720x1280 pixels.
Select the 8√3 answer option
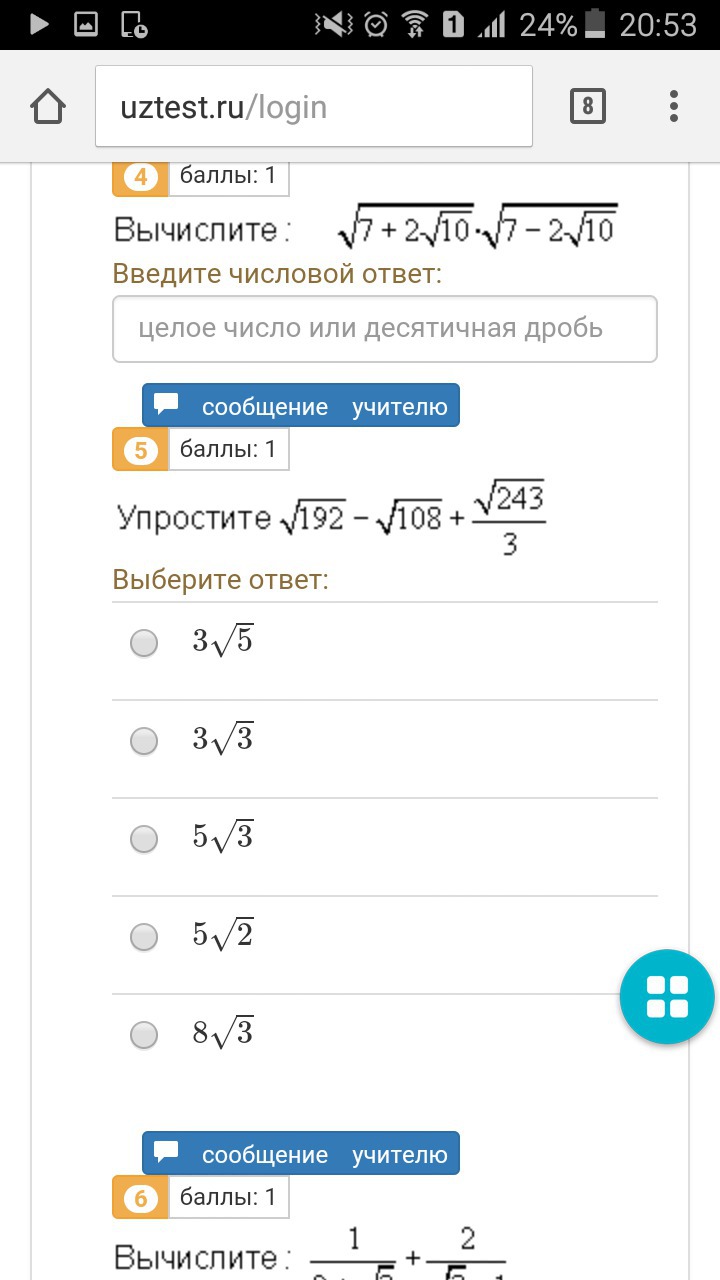tap(145, 1034)
